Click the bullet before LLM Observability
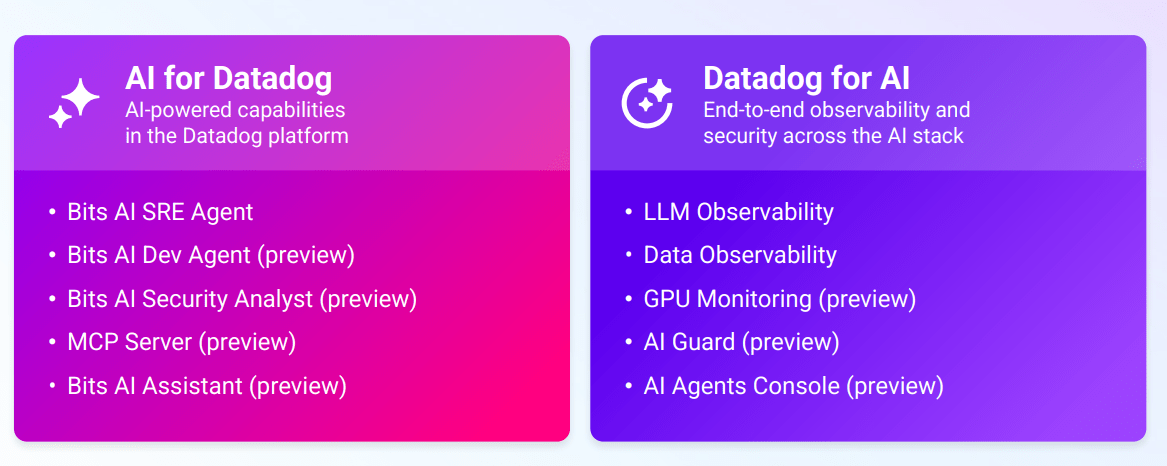The width and height of the screenshot is (1167, 466). [x=628, y=212]
